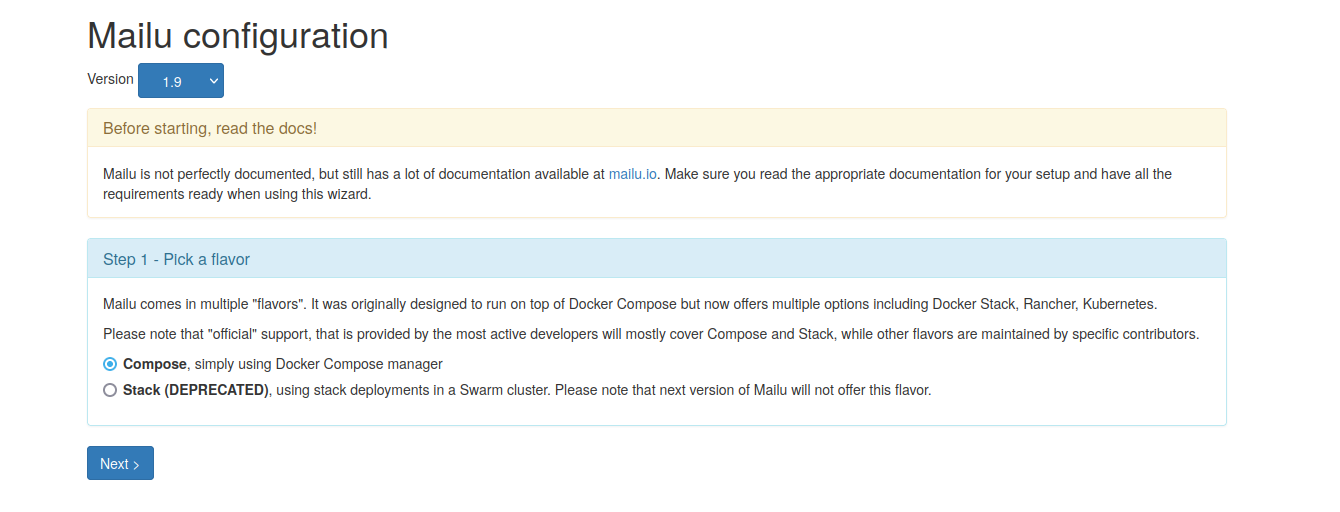Click the 'Step 1 - Pick a flavor' panel header
Screen dimensions: 1340x512
pyautogui.click(x=657, y=259)
